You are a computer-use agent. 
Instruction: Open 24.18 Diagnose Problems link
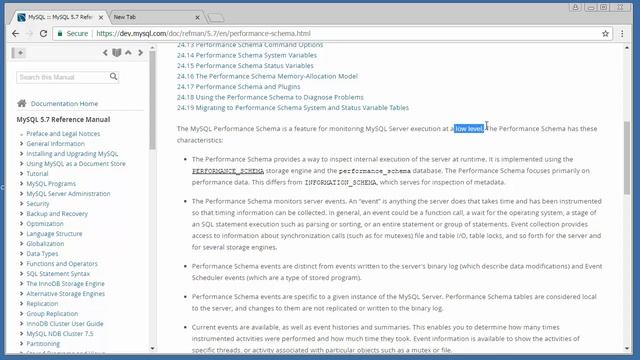point(270,97)
